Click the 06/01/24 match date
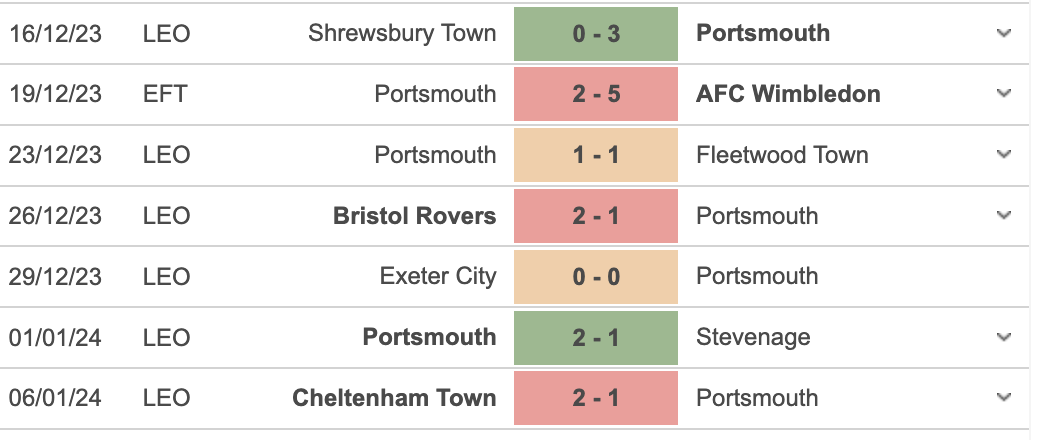The image size is (1046, 440). tap(55, 398)
